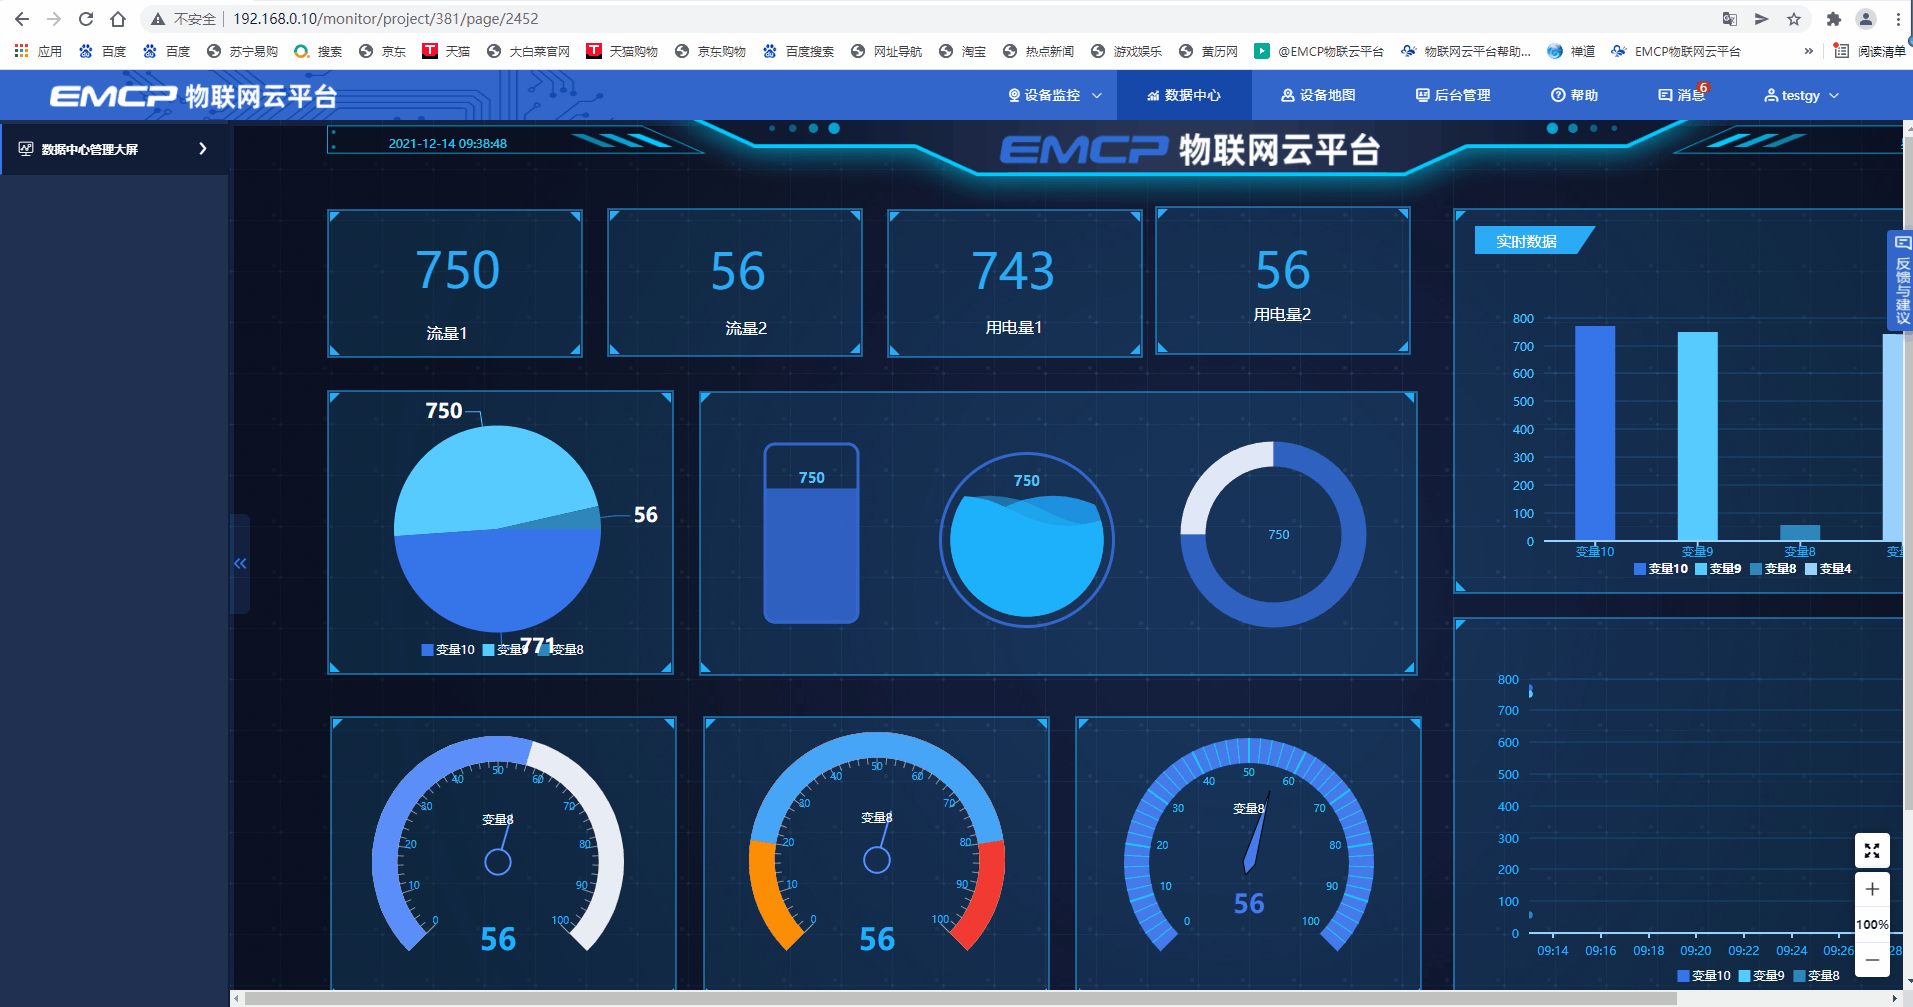Click the address bar URL

[x=386, y=19]
